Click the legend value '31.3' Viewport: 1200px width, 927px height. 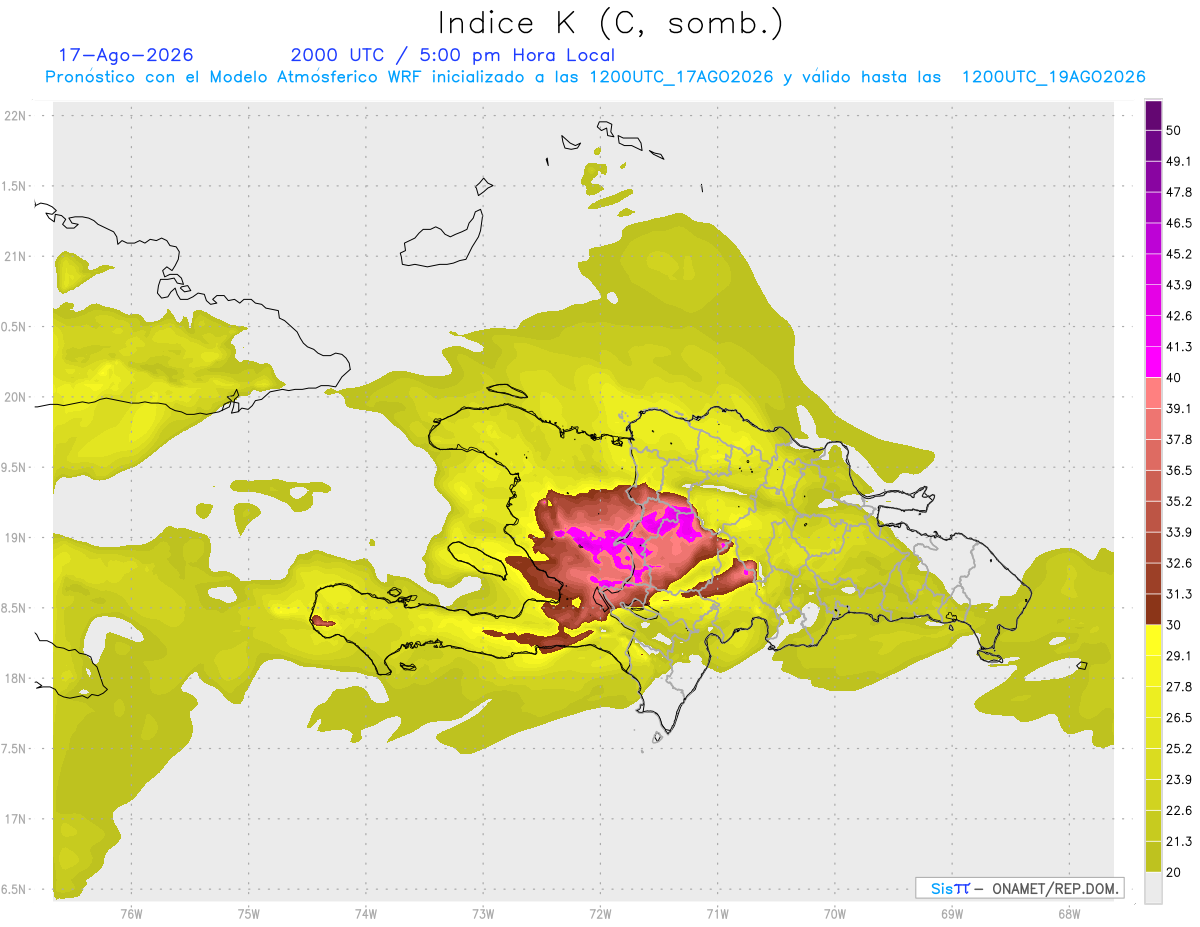pyautogui.click(x=1179, y=595)
